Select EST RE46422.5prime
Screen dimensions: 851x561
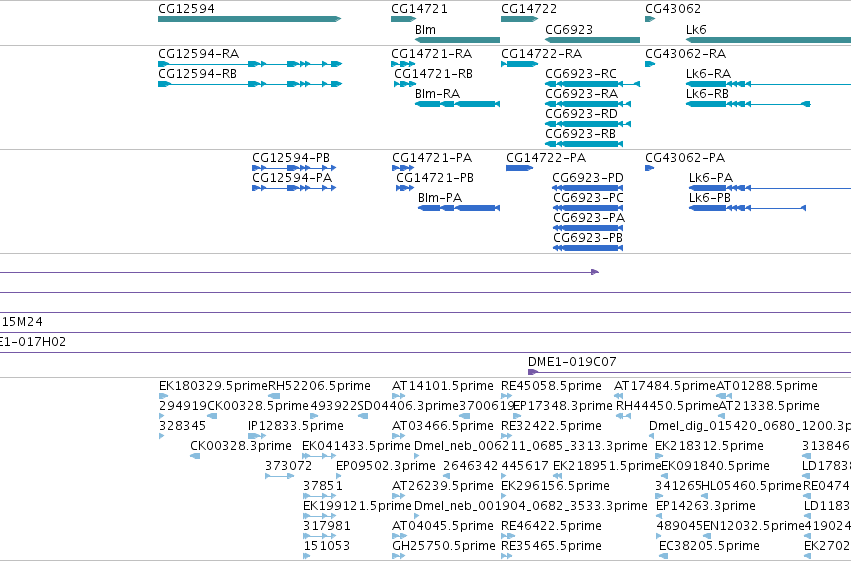pos(506,536)
